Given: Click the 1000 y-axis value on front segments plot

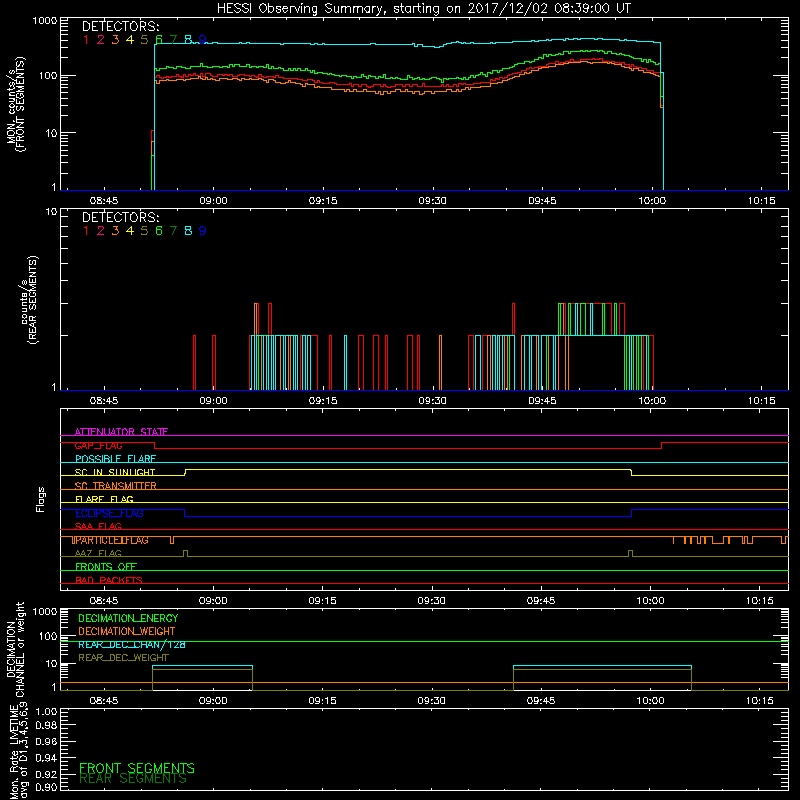Looking at the screenshot, I should (x=45, y=21).
